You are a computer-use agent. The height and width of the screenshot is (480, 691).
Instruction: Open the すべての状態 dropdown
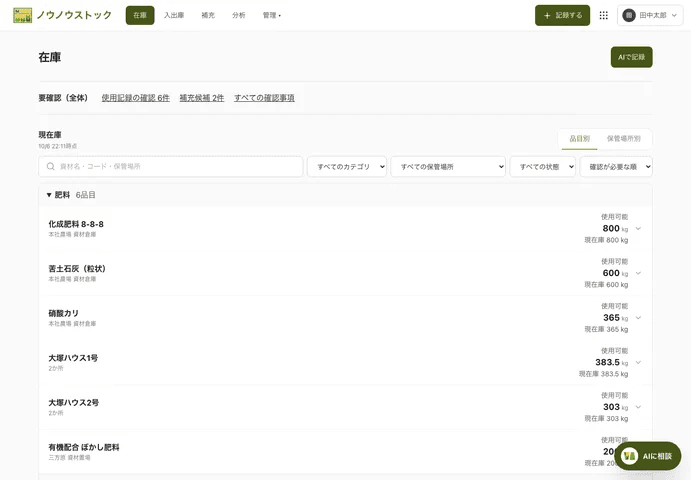point(542,167)
